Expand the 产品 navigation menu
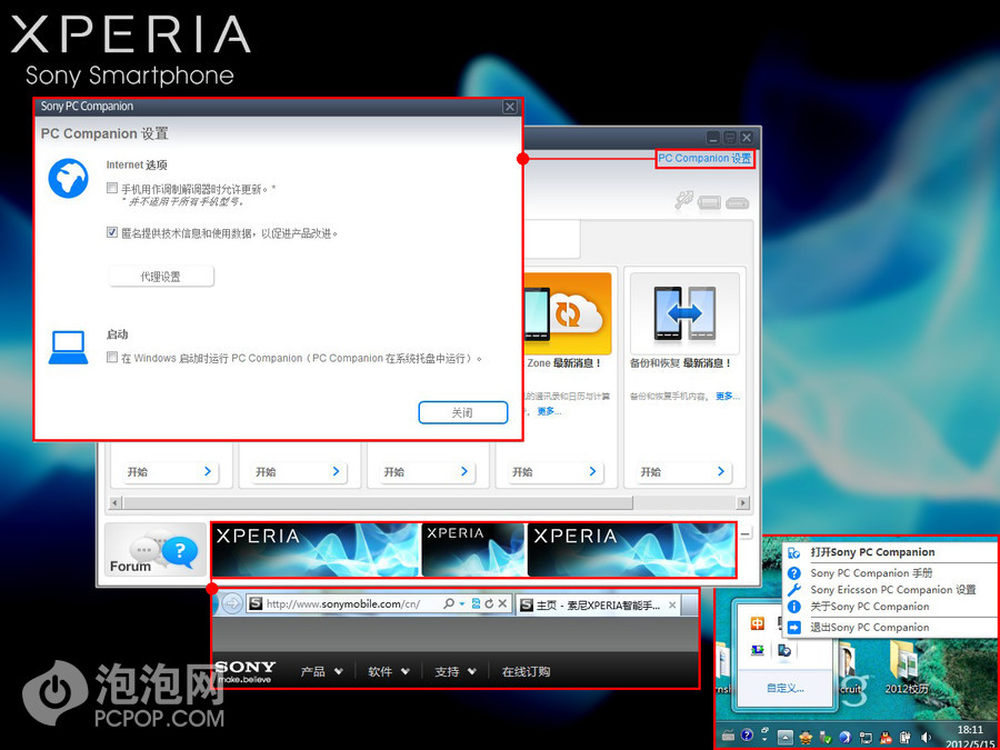The width and height of the screenshot is (1000, 750). point(322,672)
